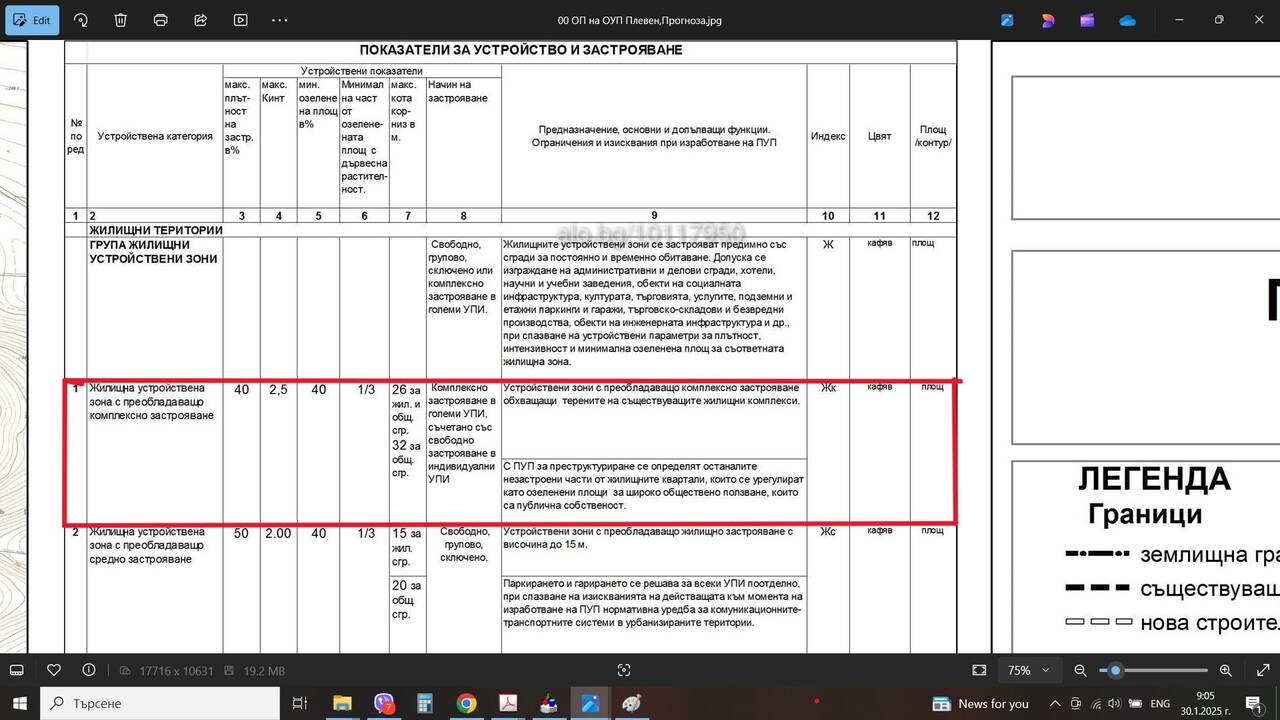Screen dimensions: 1280x720
Task: Click the Жк index cell
Action: pos(828,388)
